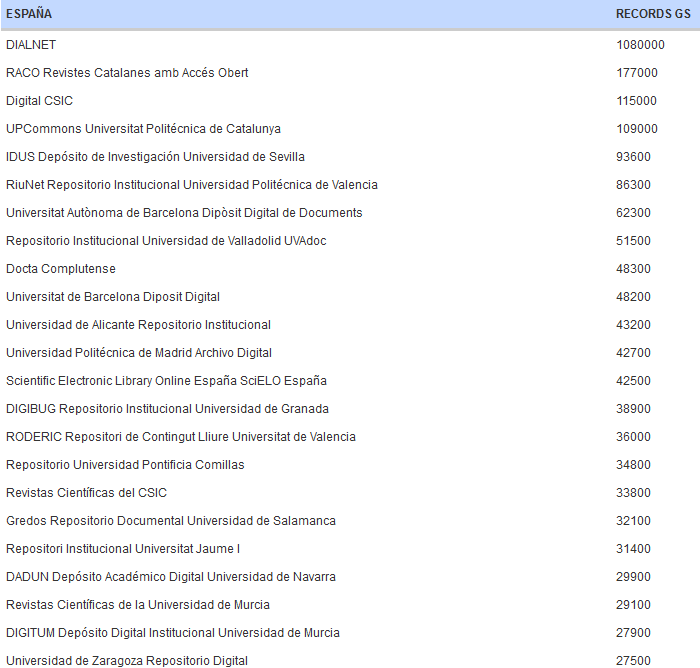Click the ESPAÑA column header
This screenshot has height=668, width=700.
click(x=29, y=14)
